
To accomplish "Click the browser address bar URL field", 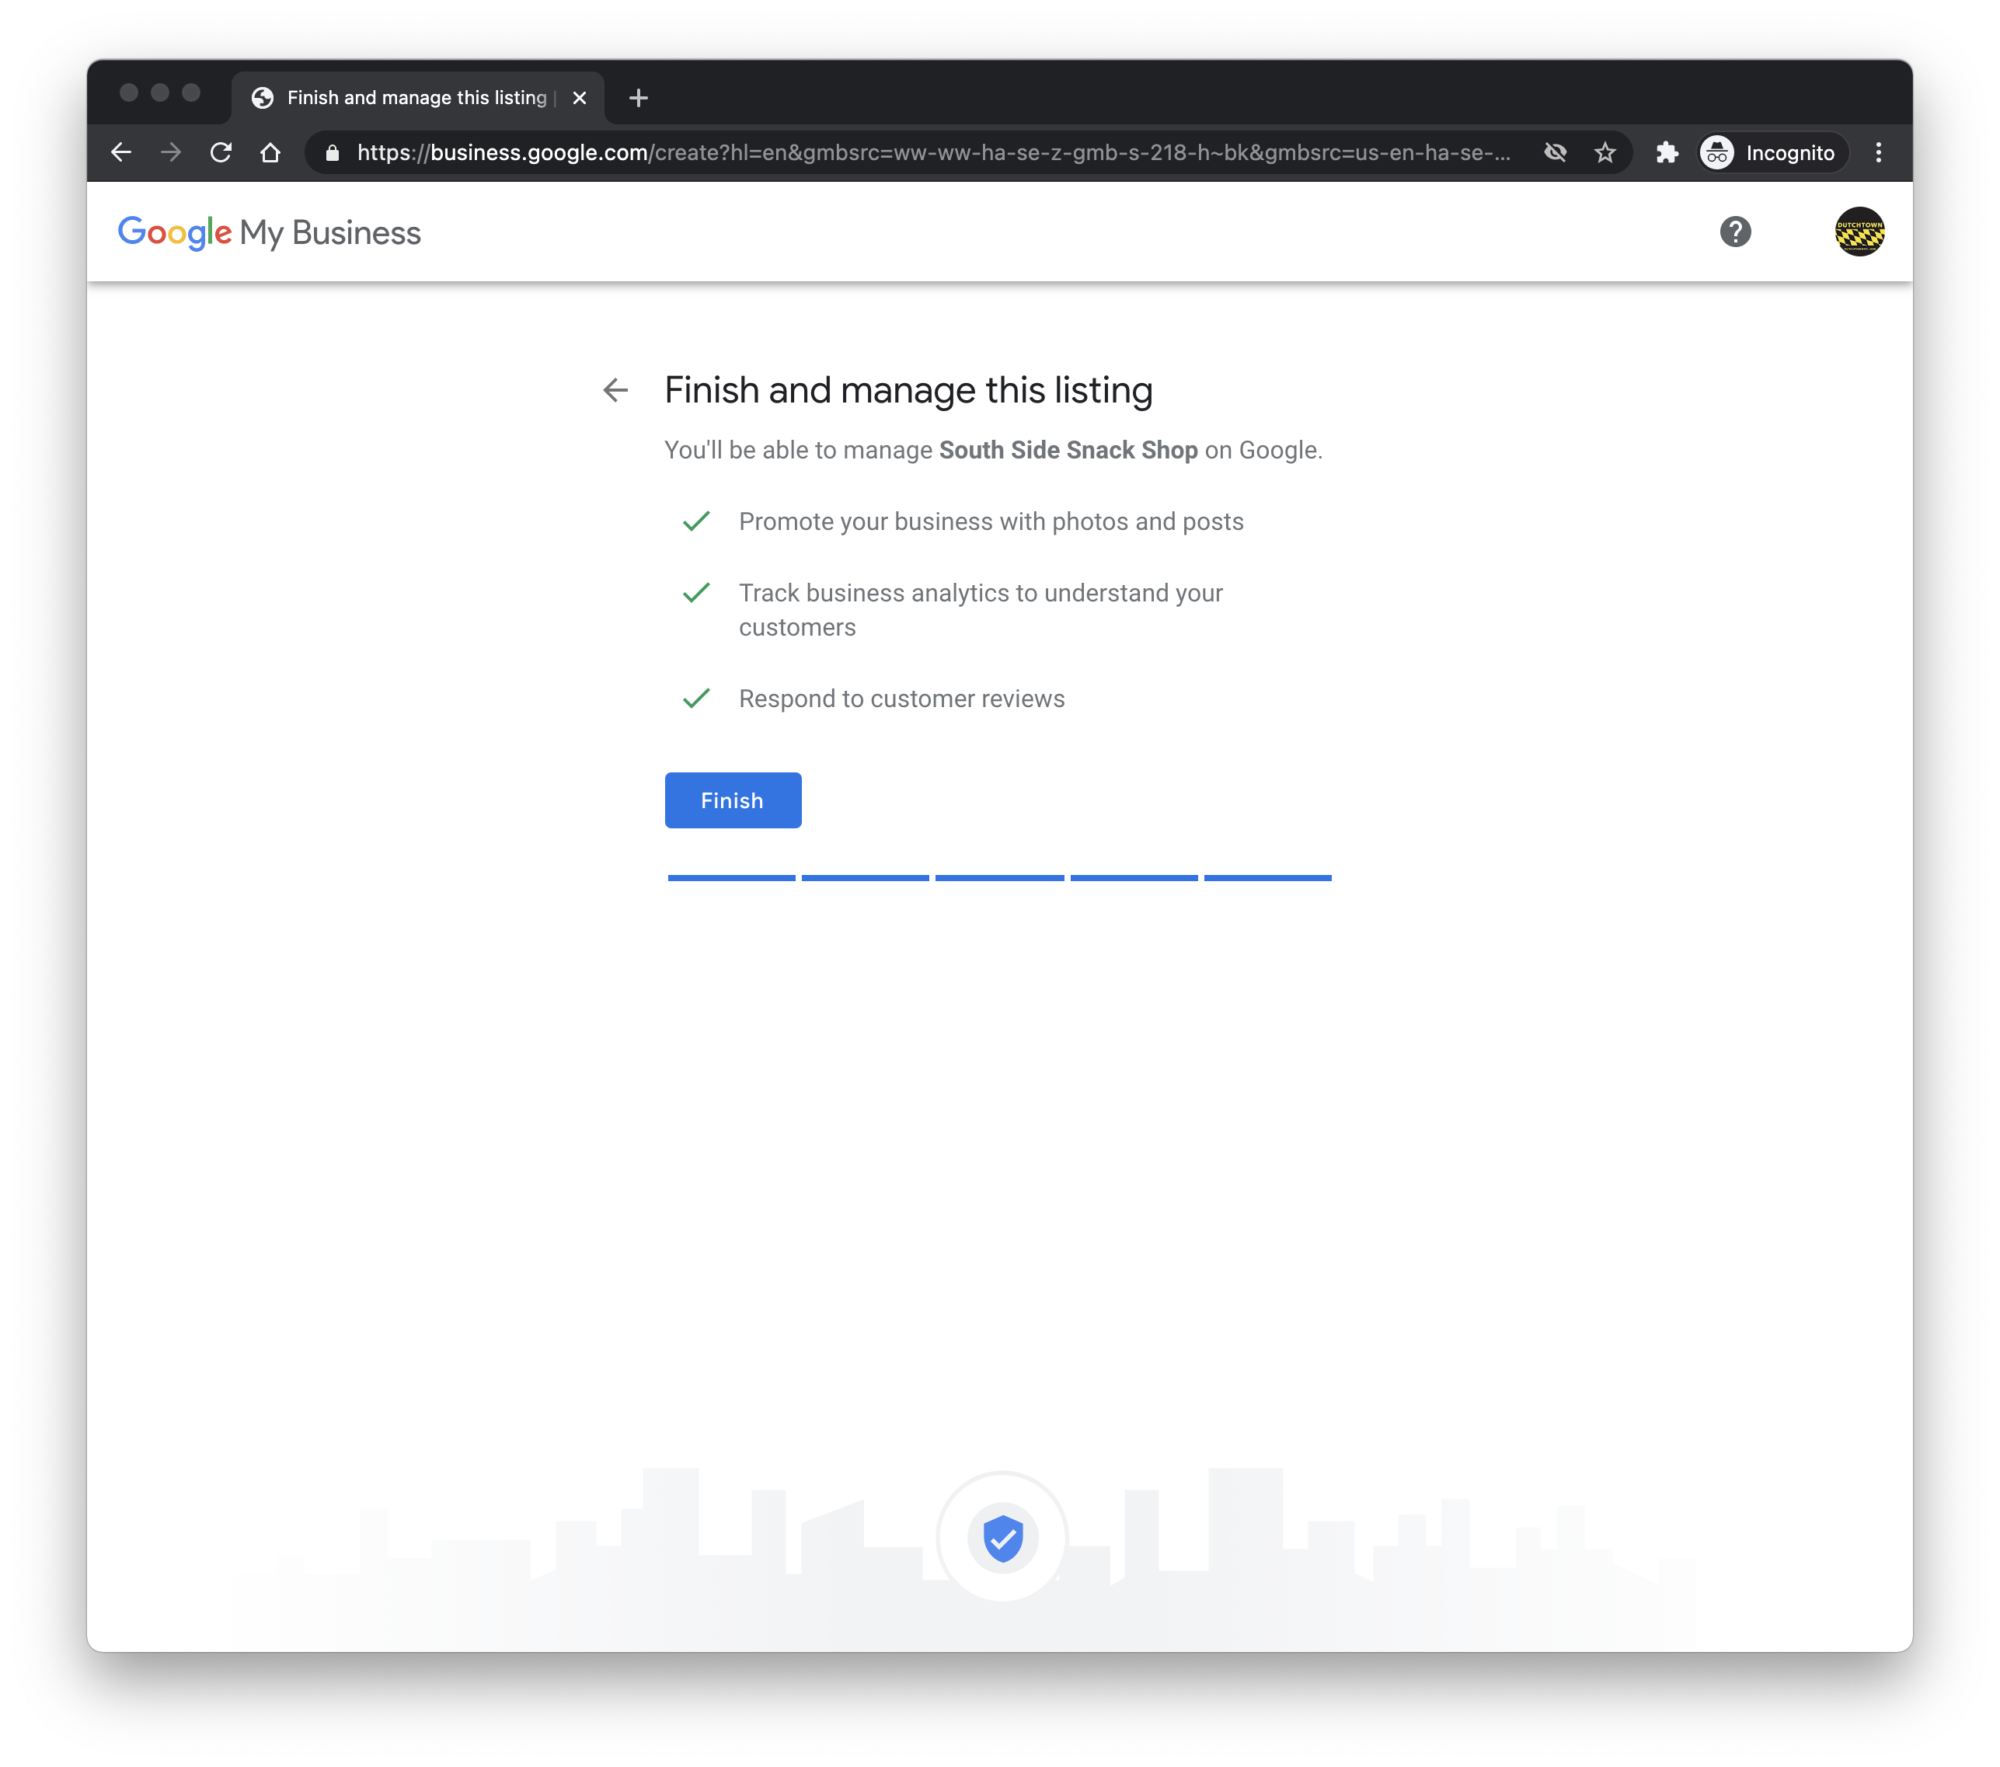I will (929, 154).
